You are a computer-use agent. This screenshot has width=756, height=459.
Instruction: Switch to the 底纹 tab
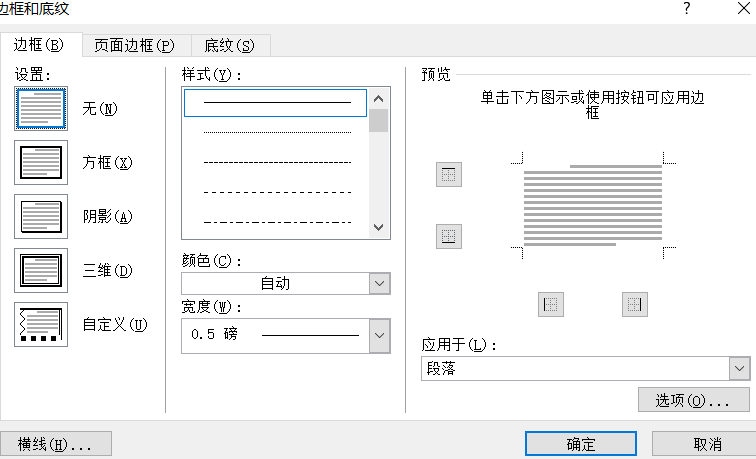230,45
